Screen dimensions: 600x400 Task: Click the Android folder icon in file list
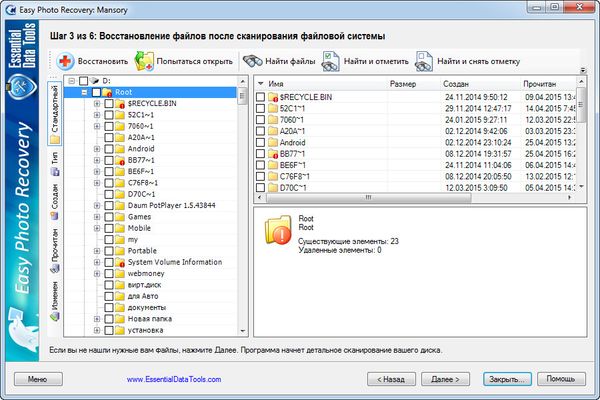[x=273, y=142]
